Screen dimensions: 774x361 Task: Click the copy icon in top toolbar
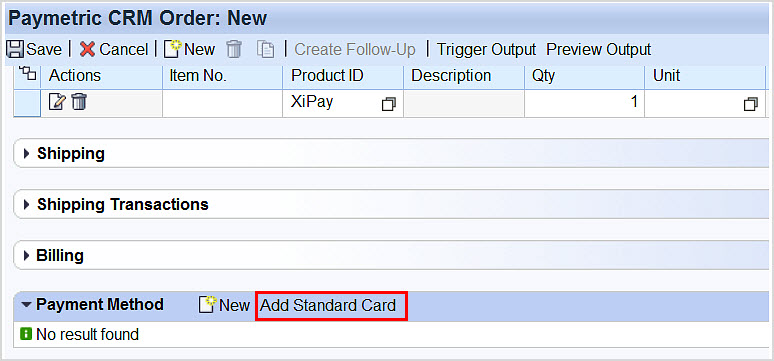point(266,49)
